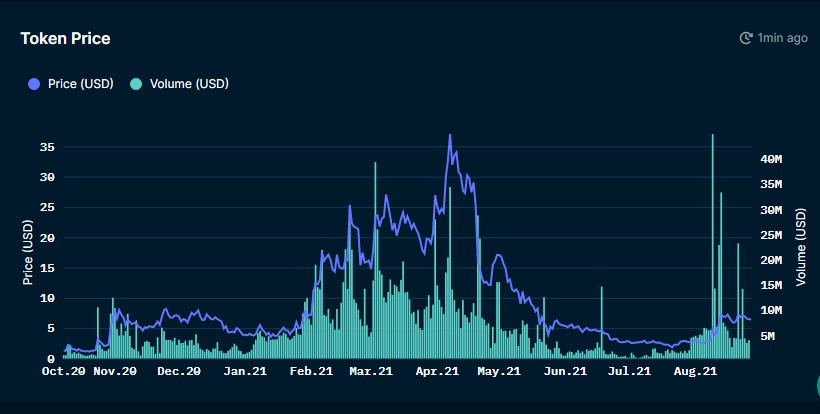Click the price line's highest peak in April

[450, 135]
